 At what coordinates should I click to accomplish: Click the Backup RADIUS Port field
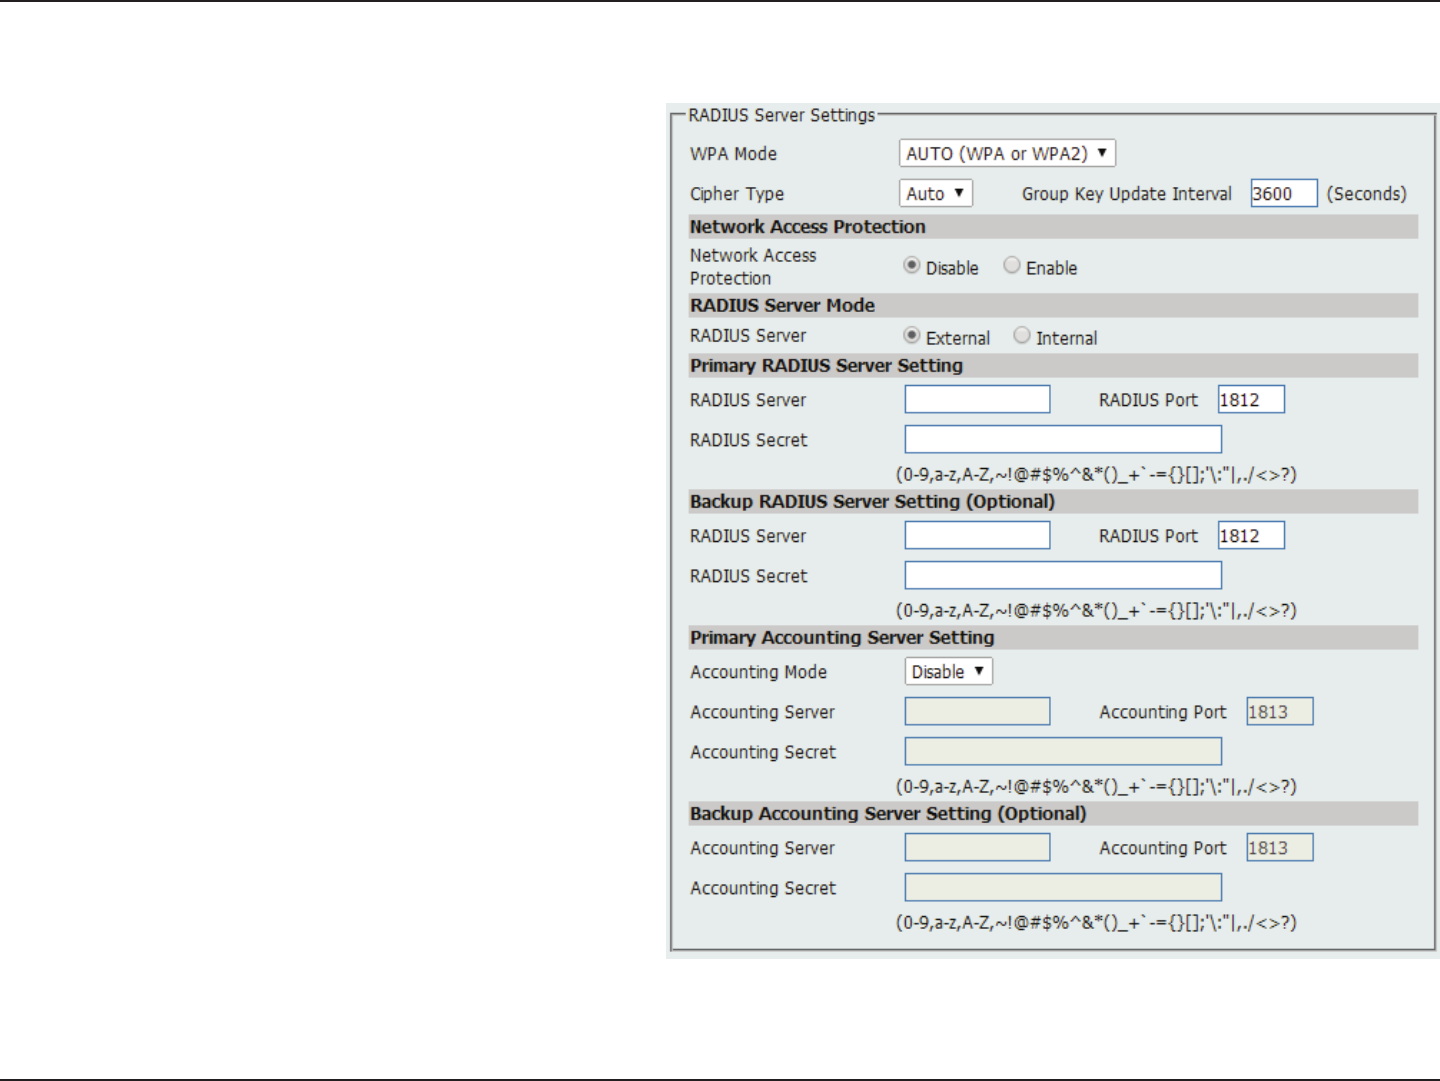[x=1251, y=535]
